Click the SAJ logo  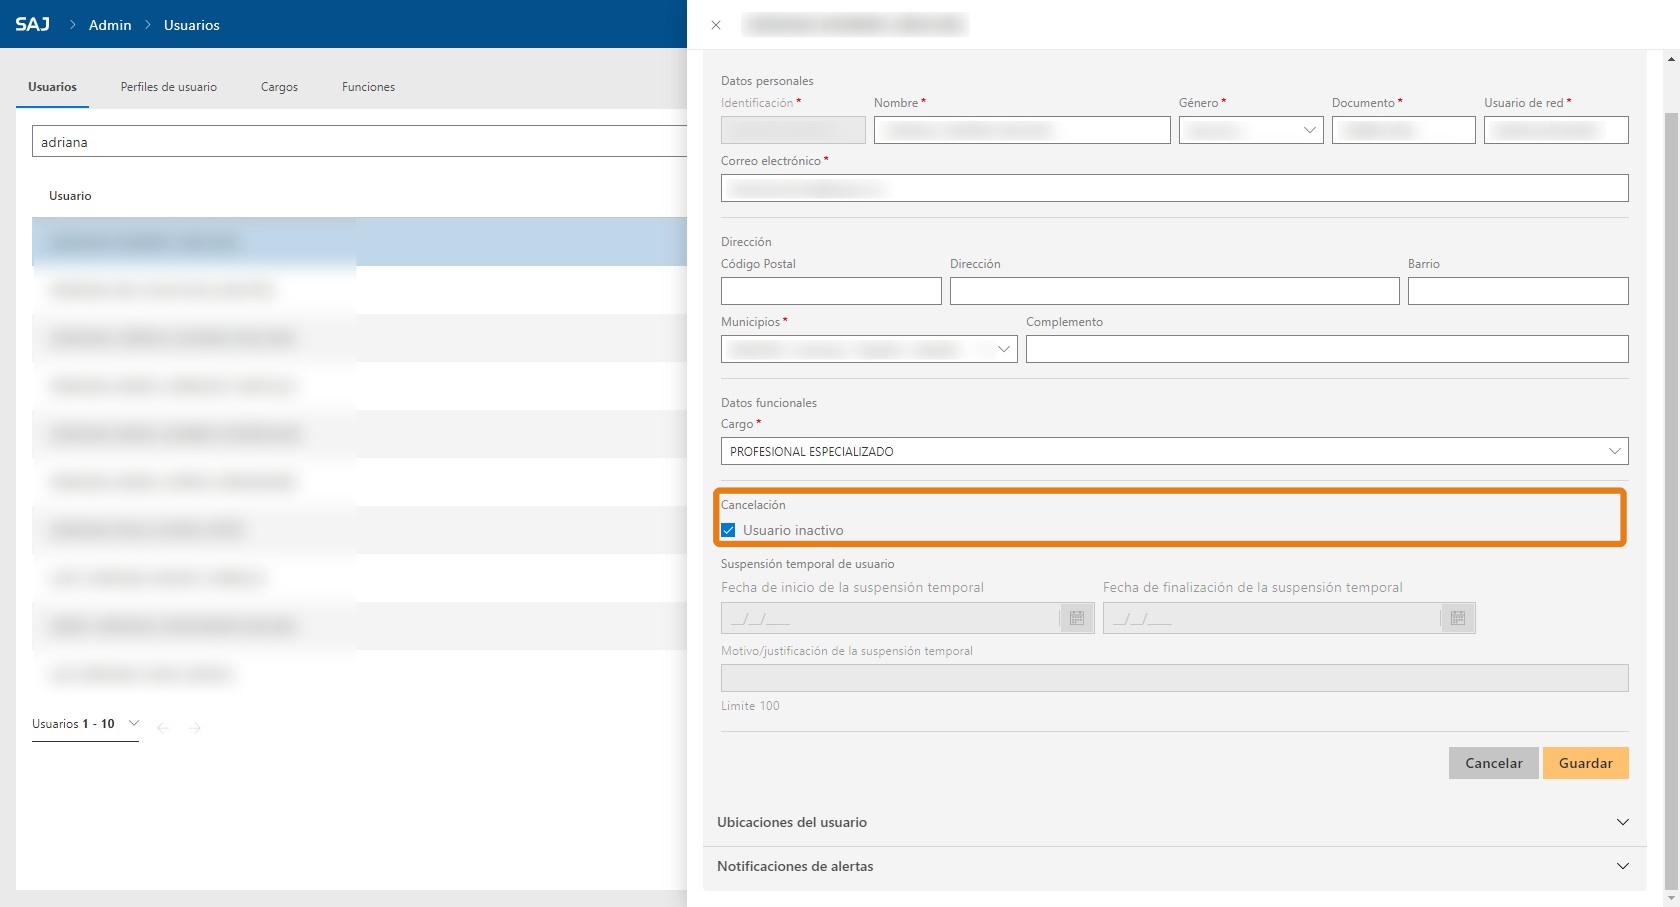(x=32, y=24)
